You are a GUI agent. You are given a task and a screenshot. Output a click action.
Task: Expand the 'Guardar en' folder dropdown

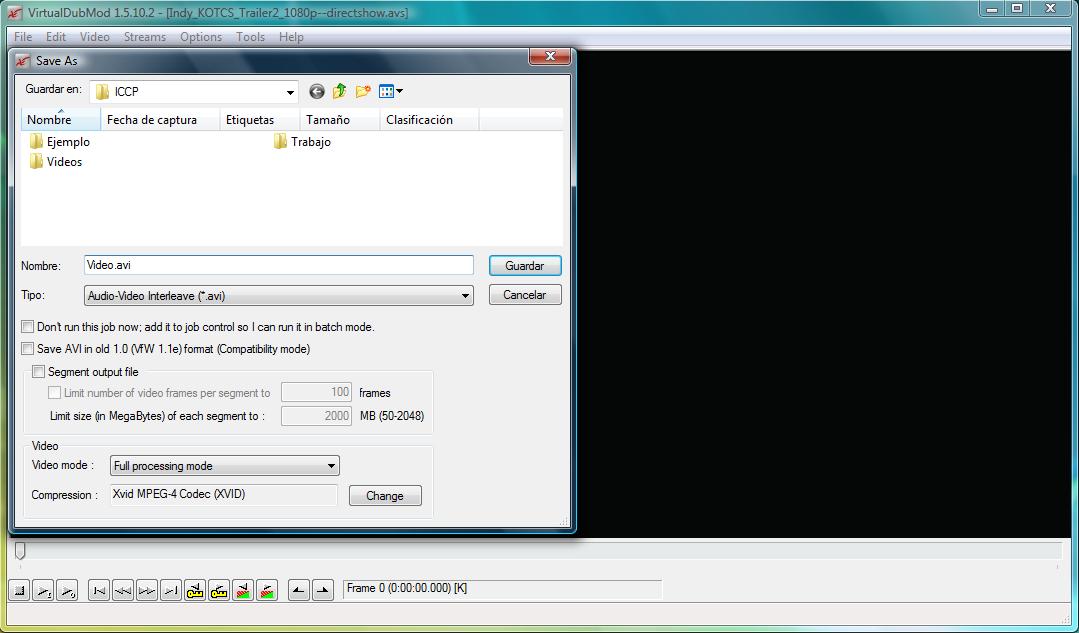(290, 92)
